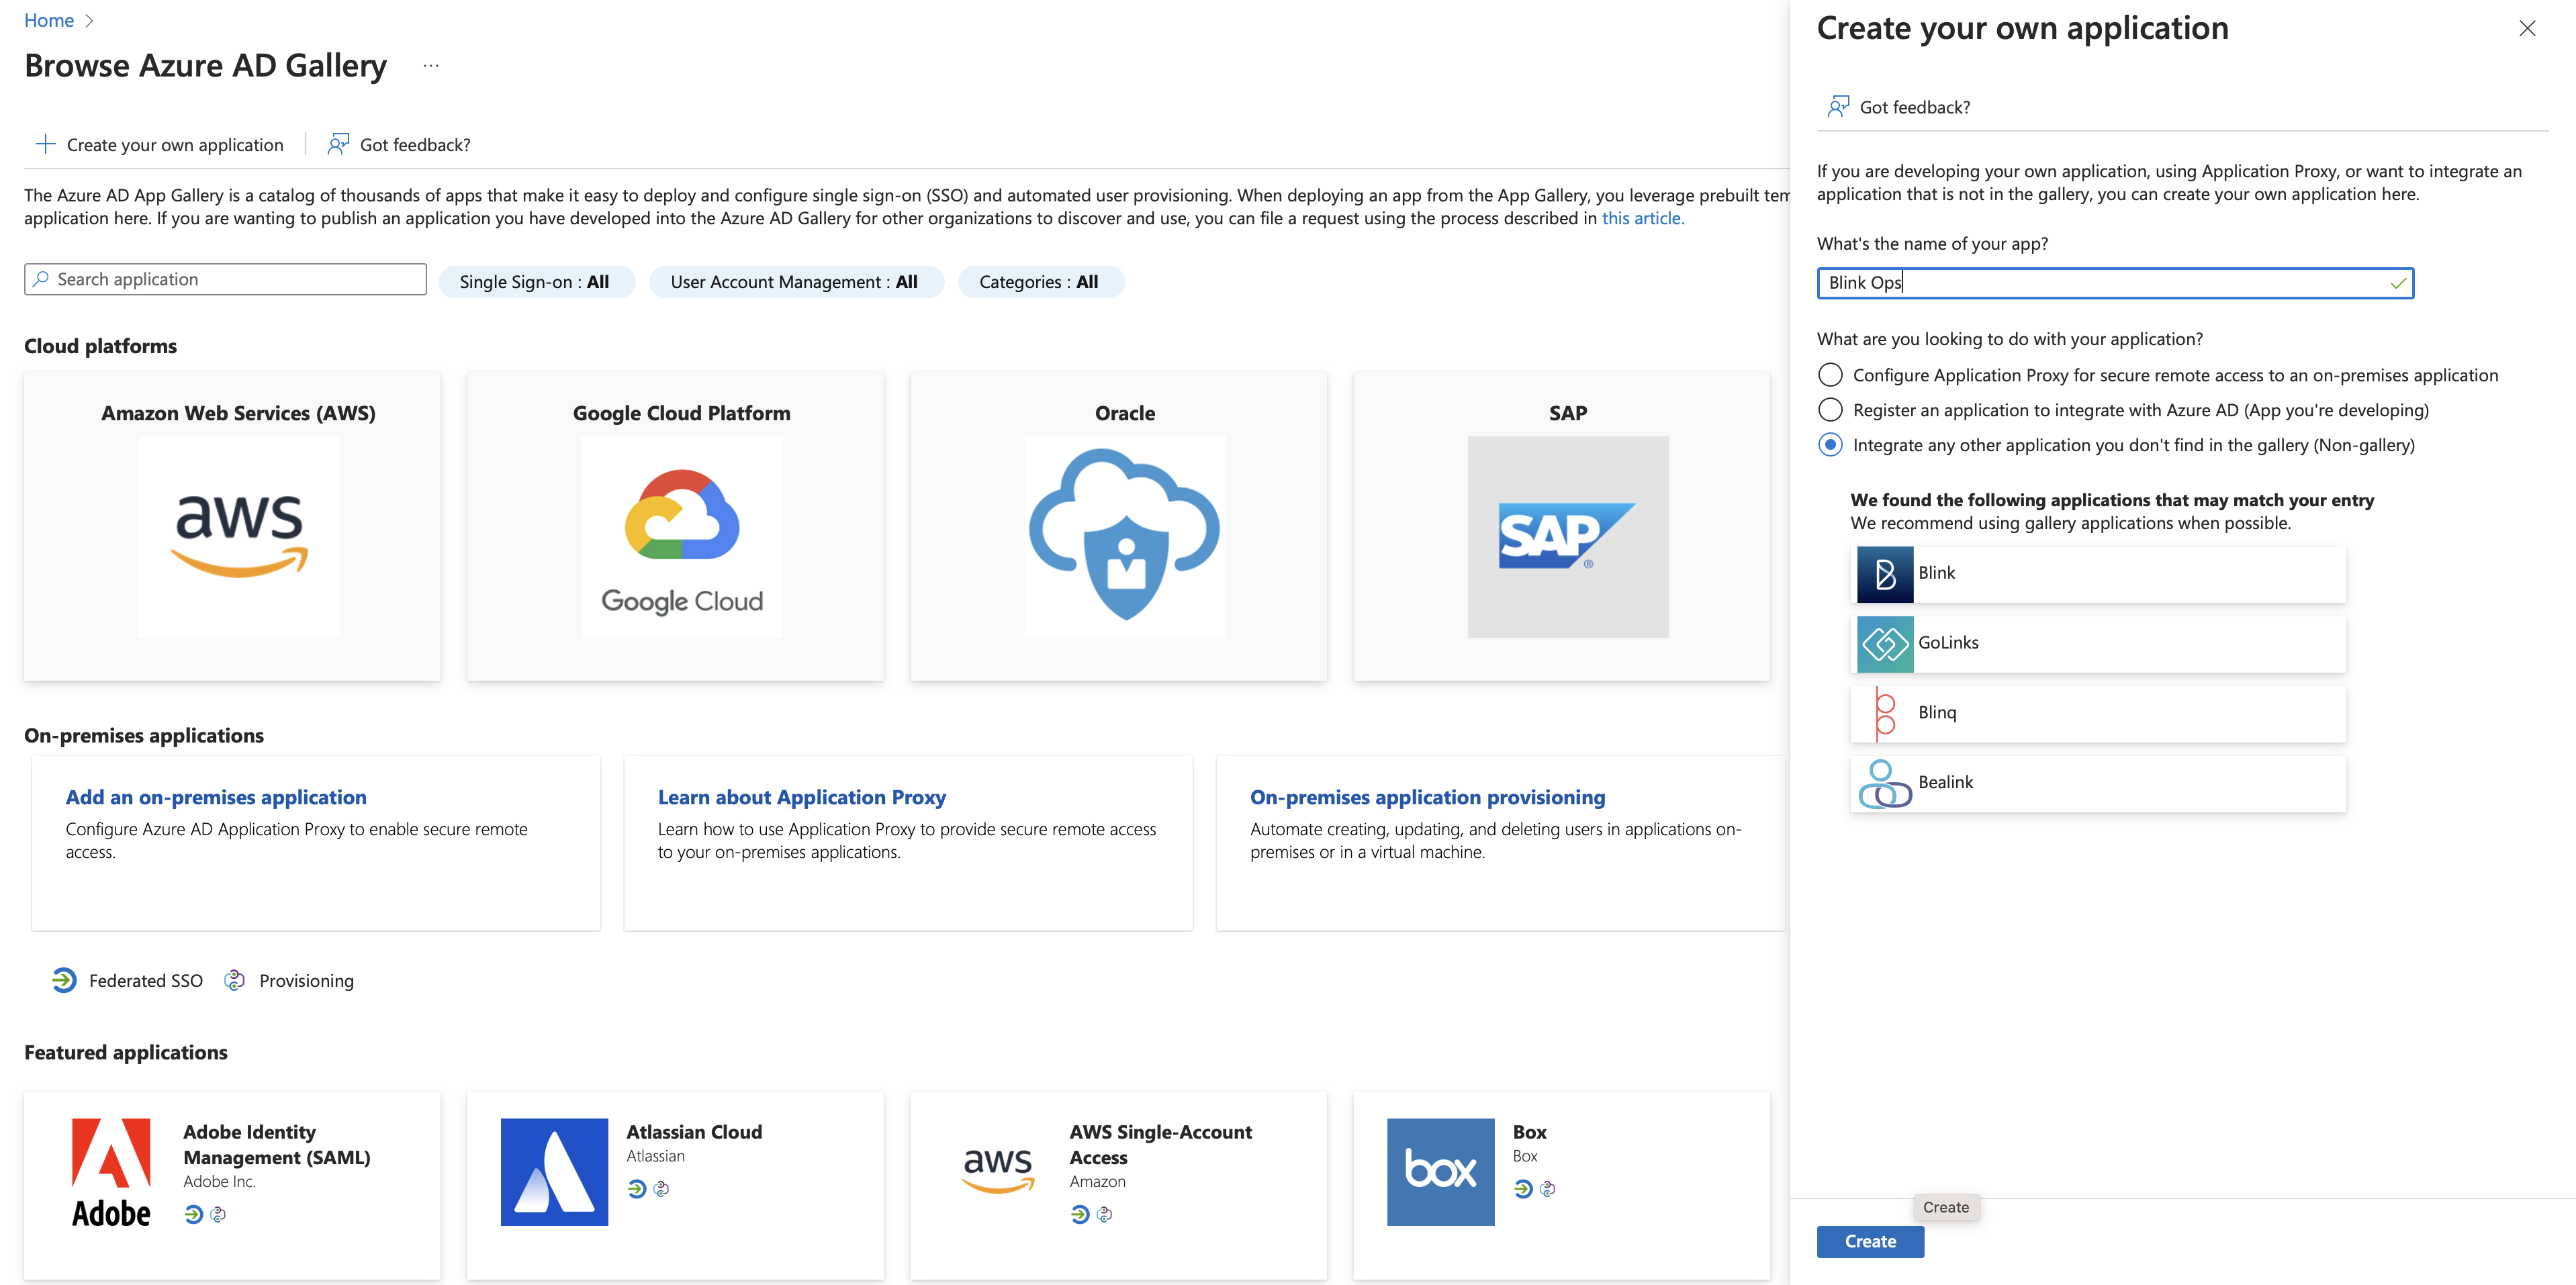2576x1285 pixels.
Task: Click Got feedback? in the Create panel
Action: pos(1900,106)
